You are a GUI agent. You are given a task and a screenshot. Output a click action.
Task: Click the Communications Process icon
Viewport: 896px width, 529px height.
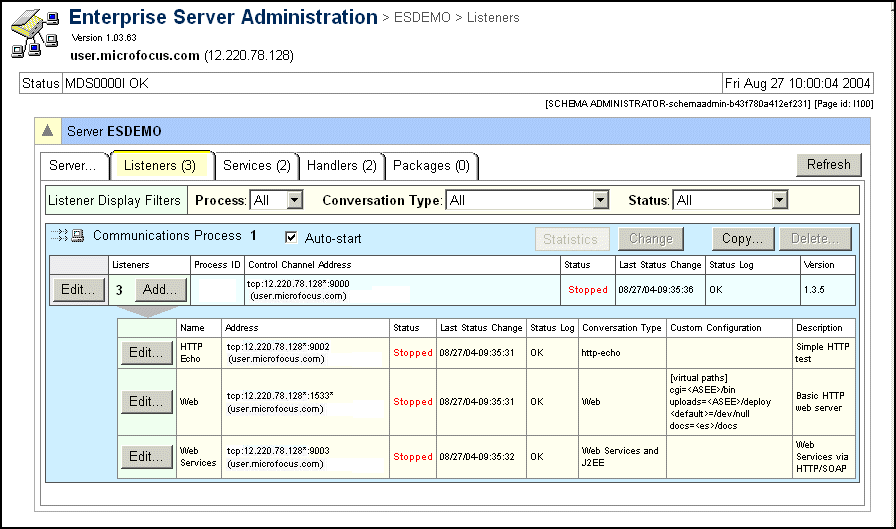70,237
